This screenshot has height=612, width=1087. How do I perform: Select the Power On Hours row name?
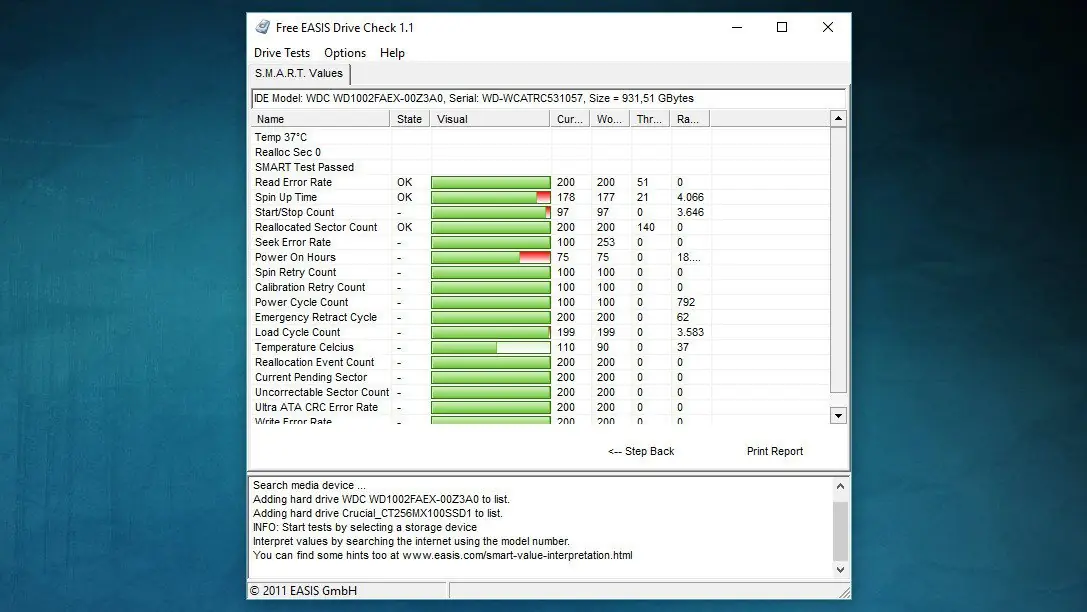click(x=295, y=257)
